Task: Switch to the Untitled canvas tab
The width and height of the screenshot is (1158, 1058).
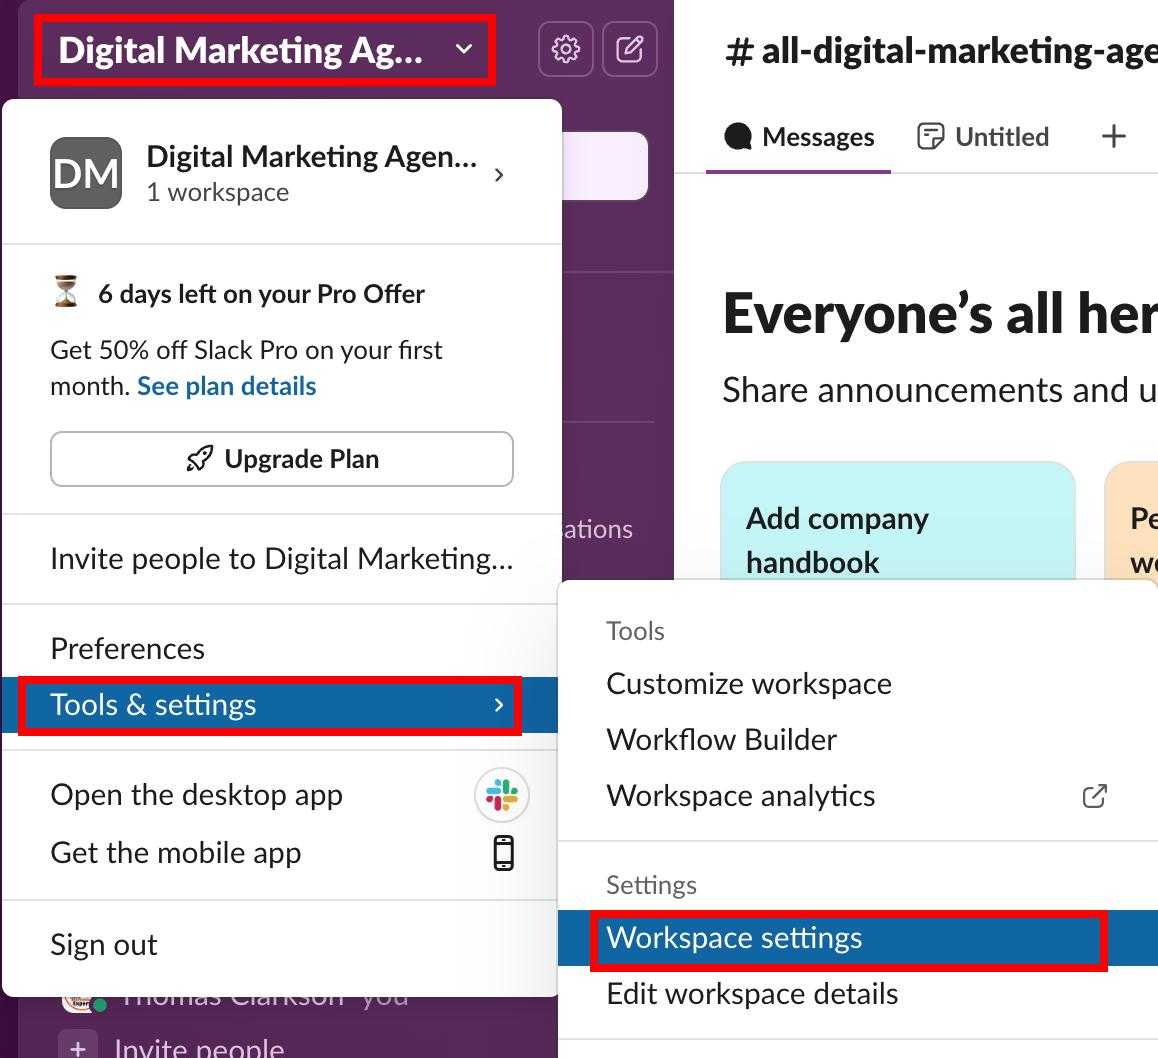Action: coord(983,137)
